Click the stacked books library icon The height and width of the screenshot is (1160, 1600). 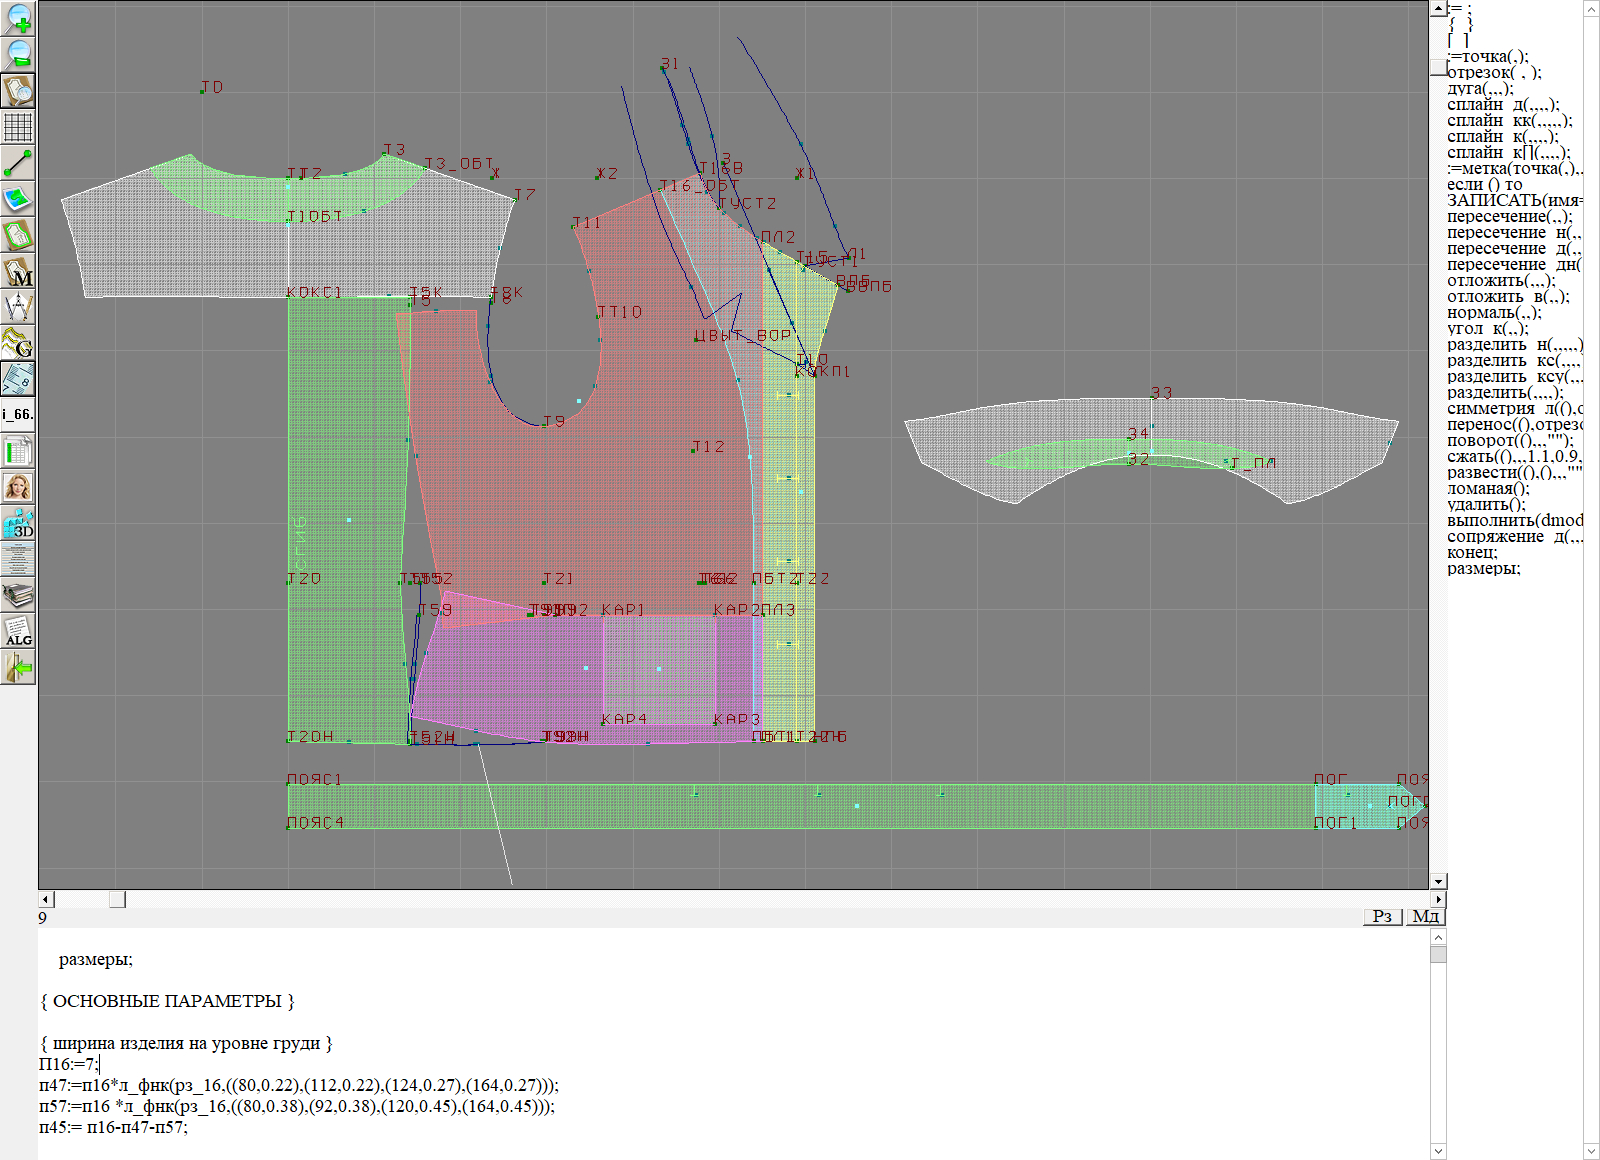[18, 595]
